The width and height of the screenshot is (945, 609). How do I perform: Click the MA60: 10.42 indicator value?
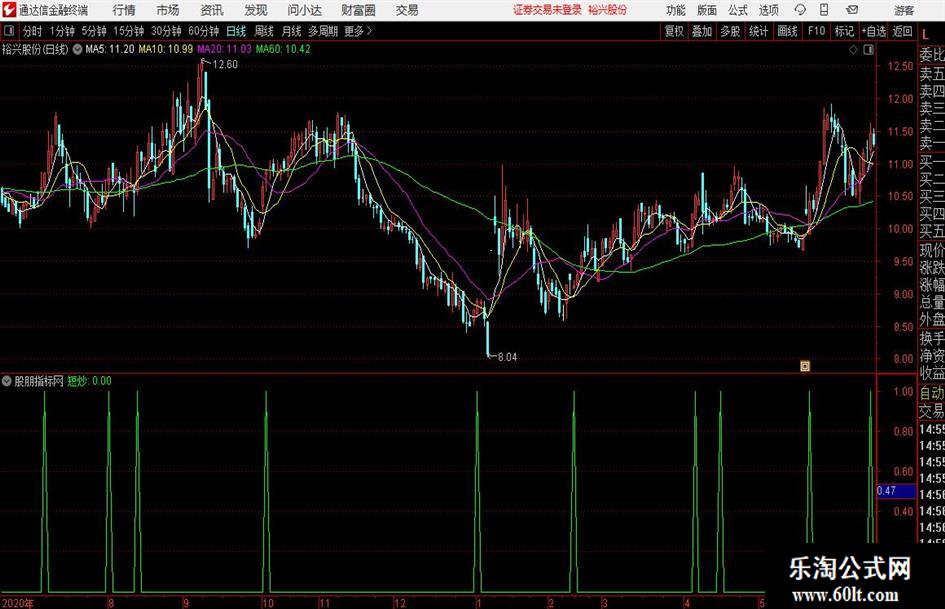coord(283,49)
